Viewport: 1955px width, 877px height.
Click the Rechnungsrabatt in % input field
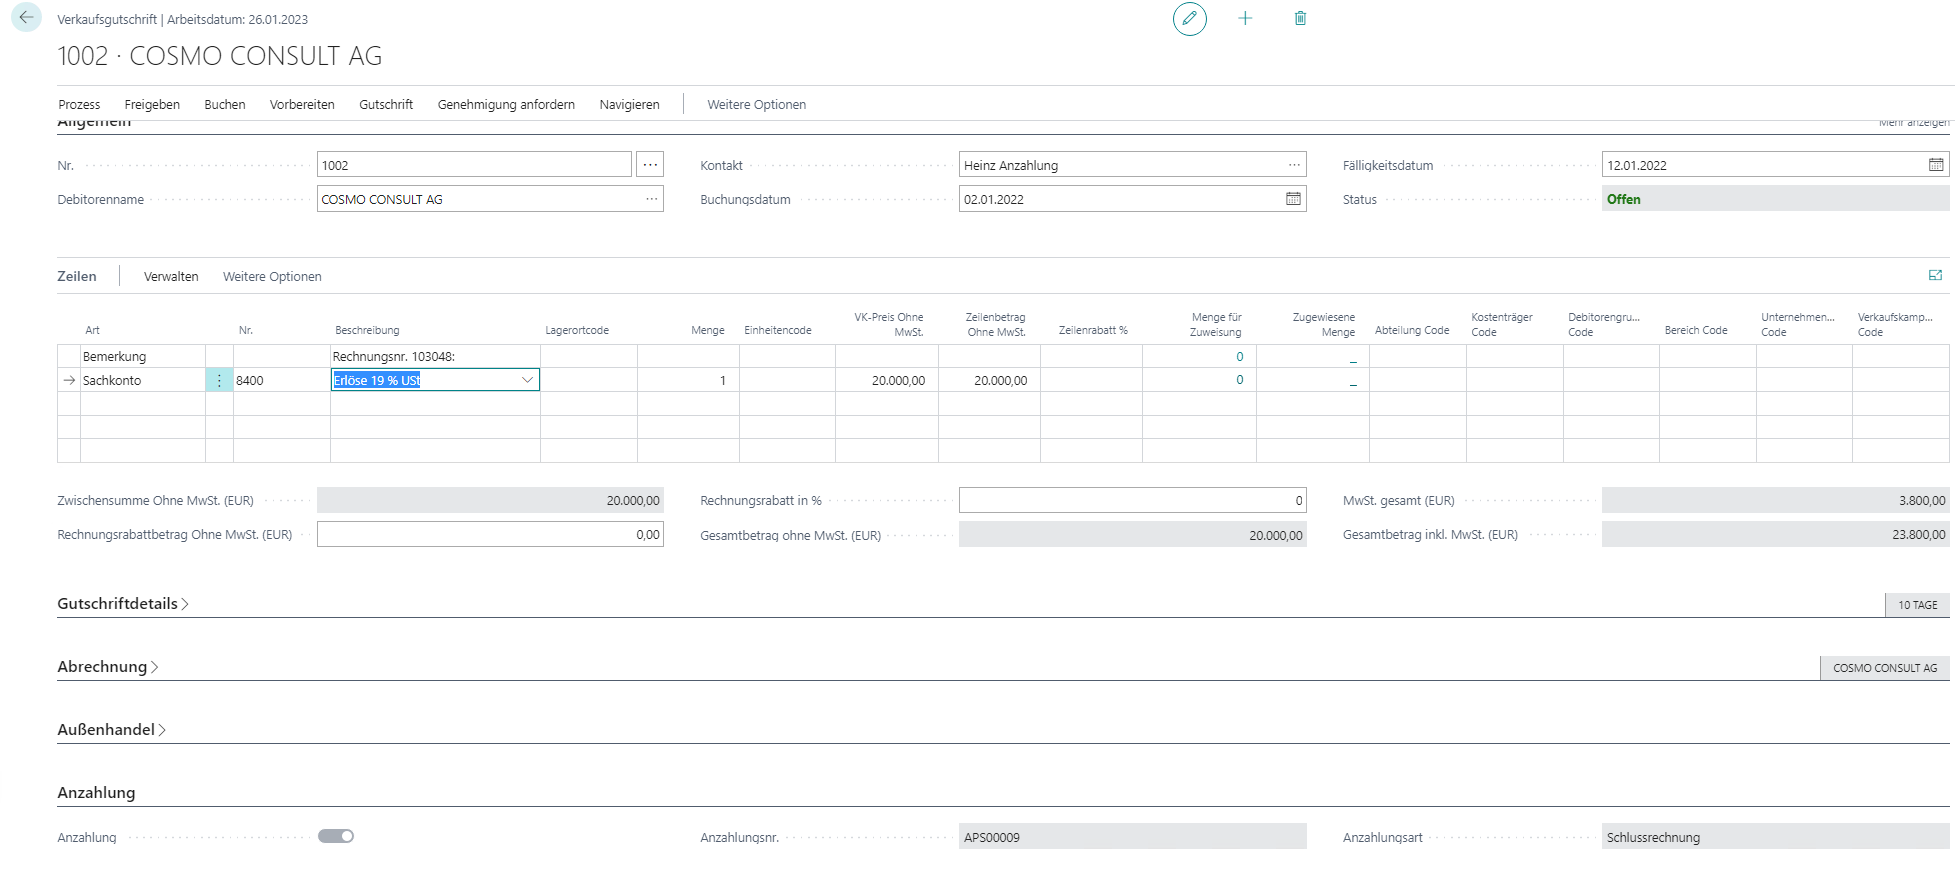click(1131, 501)
